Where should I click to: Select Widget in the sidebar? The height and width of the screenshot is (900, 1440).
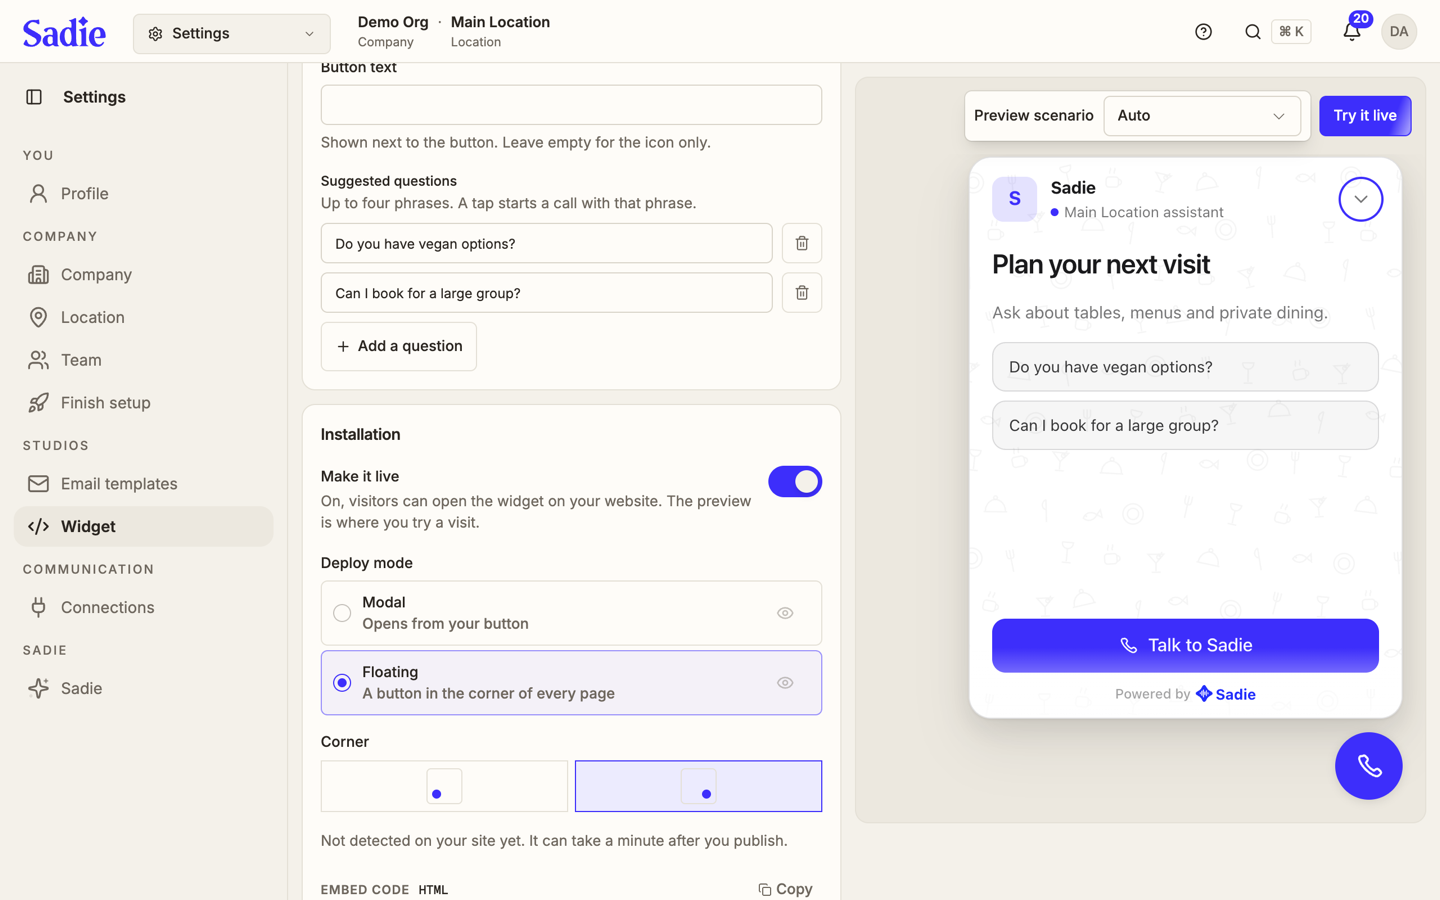click(143, 526)
